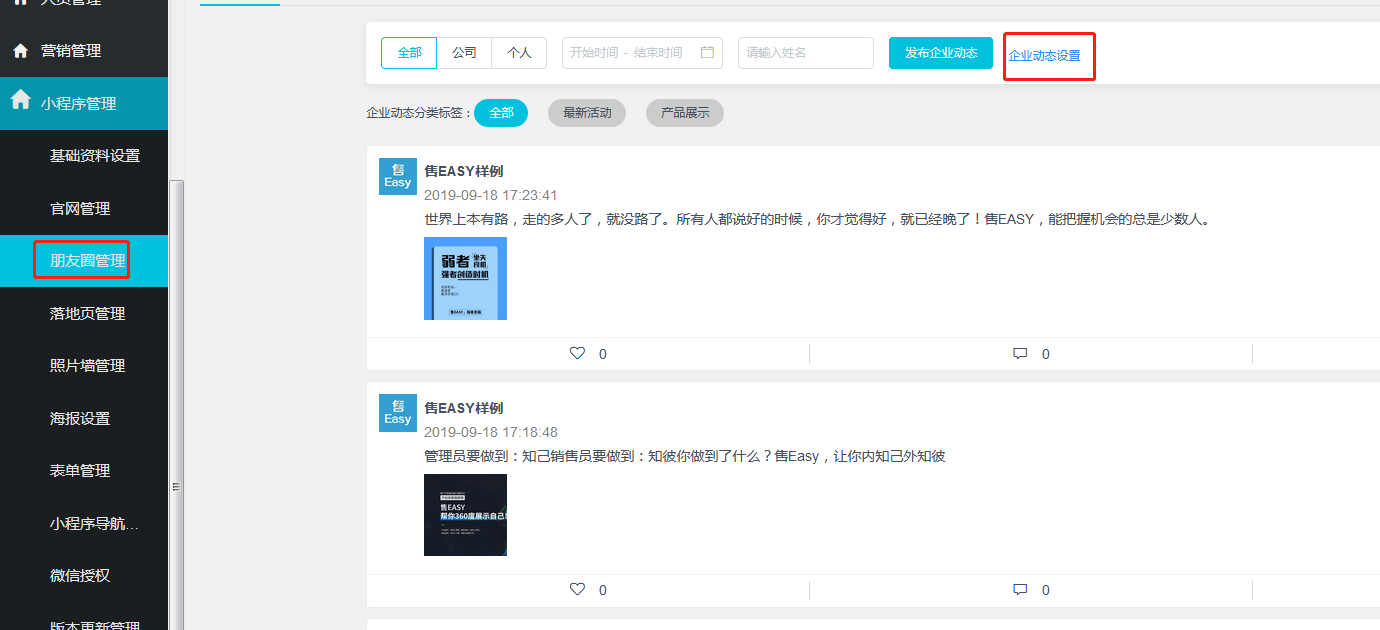Switch to the 公司 filter tab
Image resolution: width=1380 pixels, height=630 pixels.
464,53
